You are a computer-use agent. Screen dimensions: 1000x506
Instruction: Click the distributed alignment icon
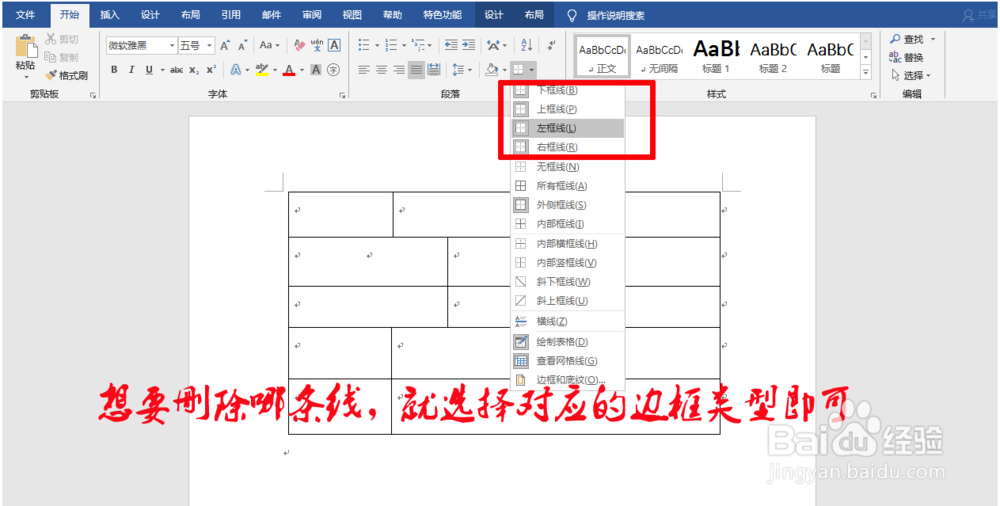click(x=434, y=70)
